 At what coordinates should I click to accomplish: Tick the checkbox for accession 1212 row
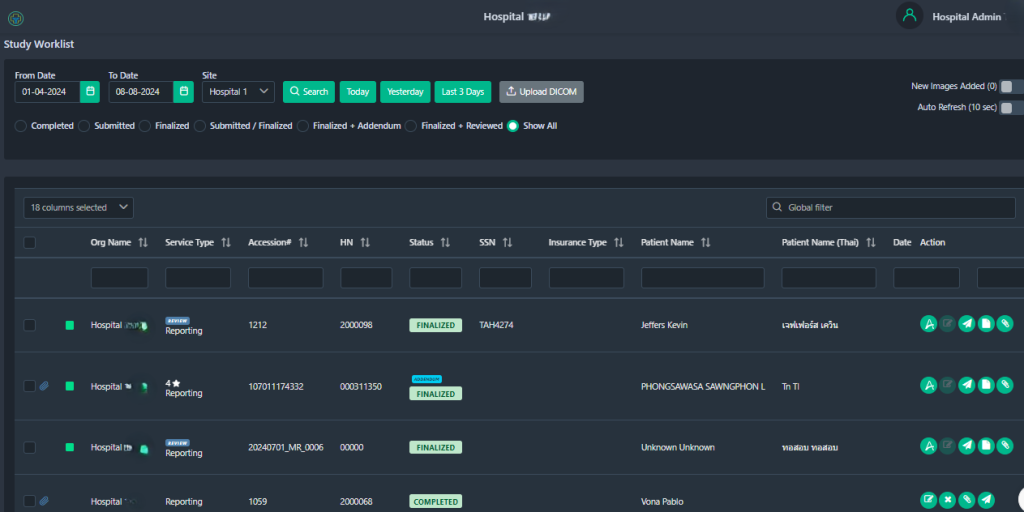(30, 325)
